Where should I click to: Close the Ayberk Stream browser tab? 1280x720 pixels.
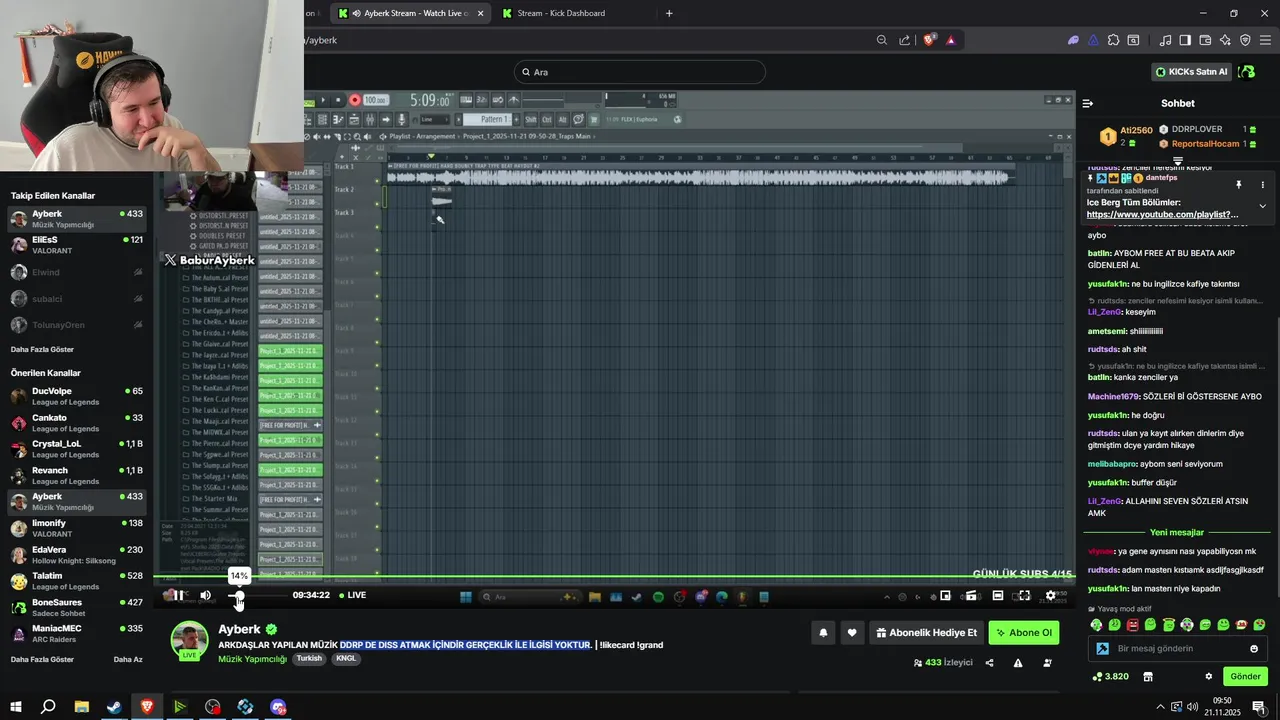tap(481, 13)
